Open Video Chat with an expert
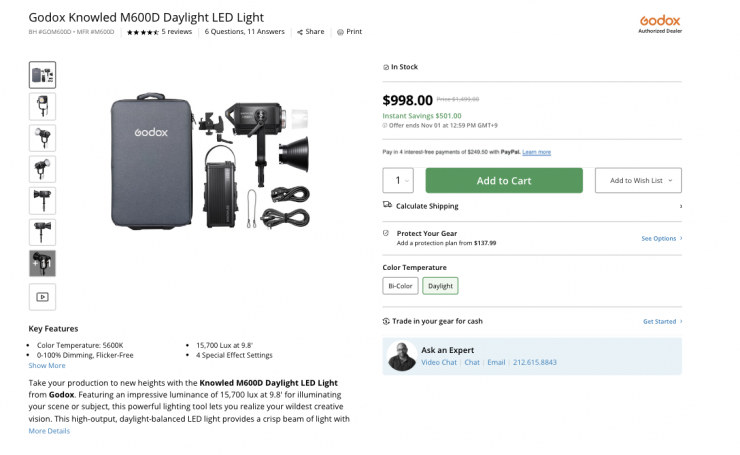This screenshot has height=455, width=740. click(439, 362)
